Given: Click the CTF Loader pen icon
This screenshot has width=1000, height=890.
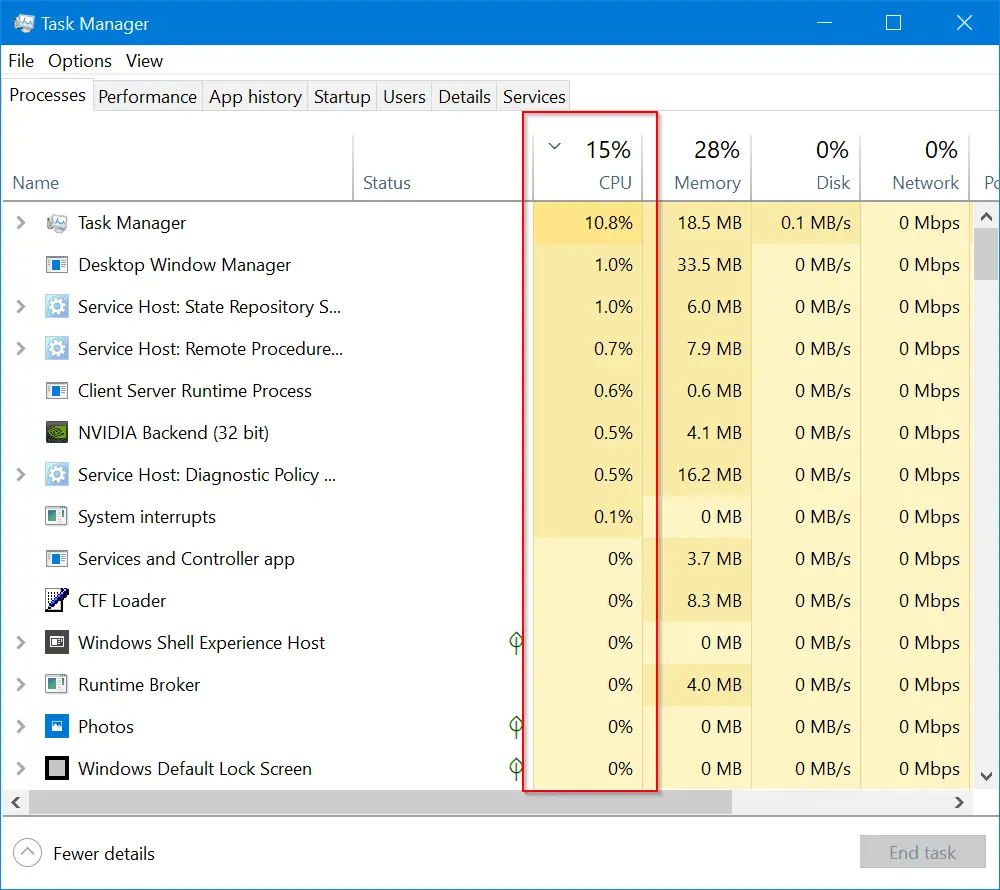Looking at the screenshot, I should coord(57,601).
